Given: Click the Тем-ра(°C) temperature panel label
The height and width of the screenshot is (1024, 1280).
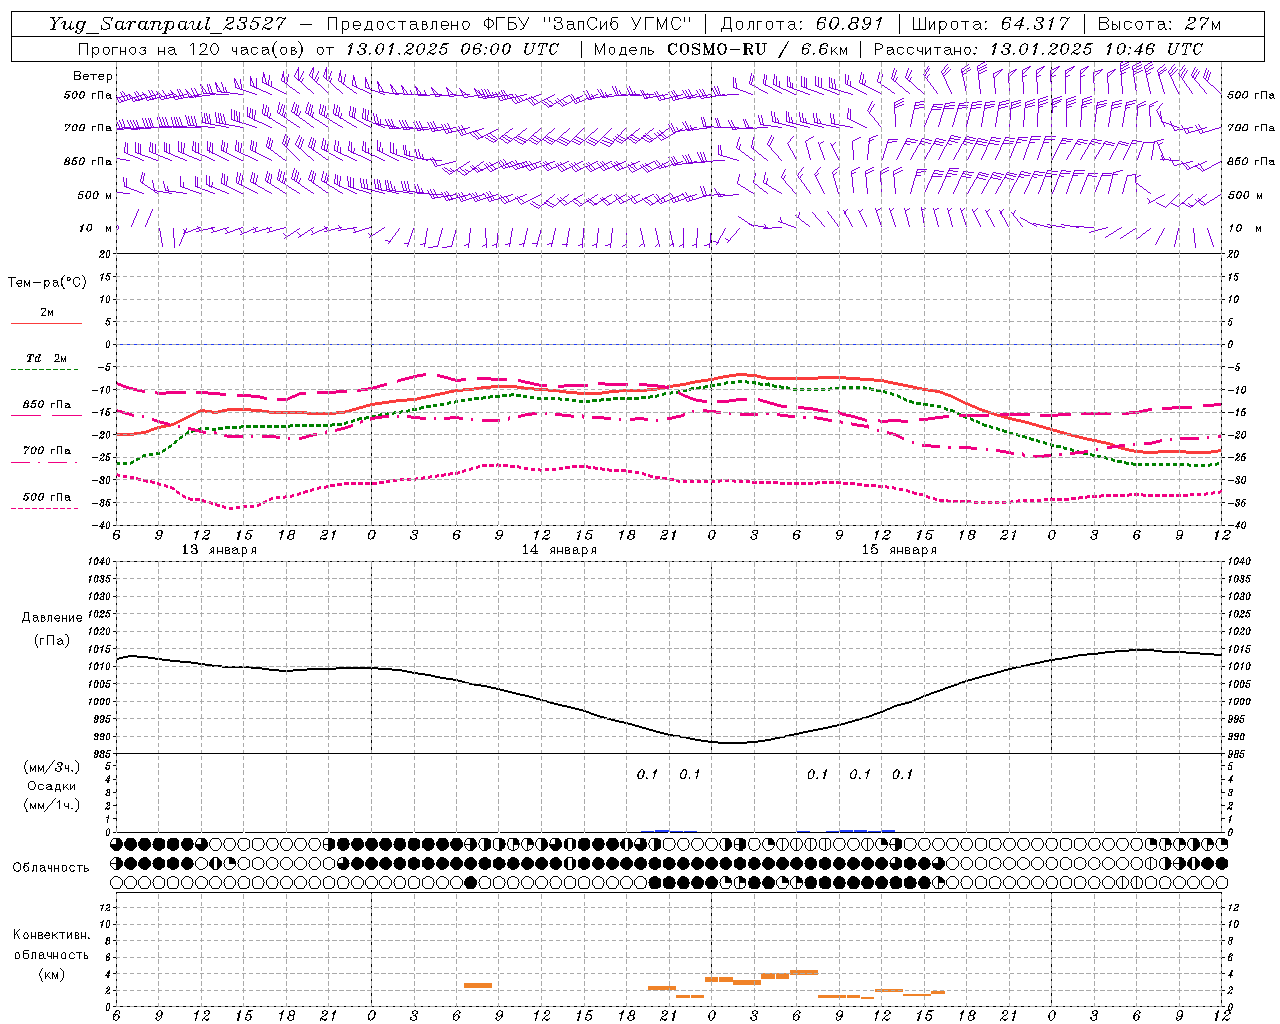Looking at the screenshot, I should point(47,283).
